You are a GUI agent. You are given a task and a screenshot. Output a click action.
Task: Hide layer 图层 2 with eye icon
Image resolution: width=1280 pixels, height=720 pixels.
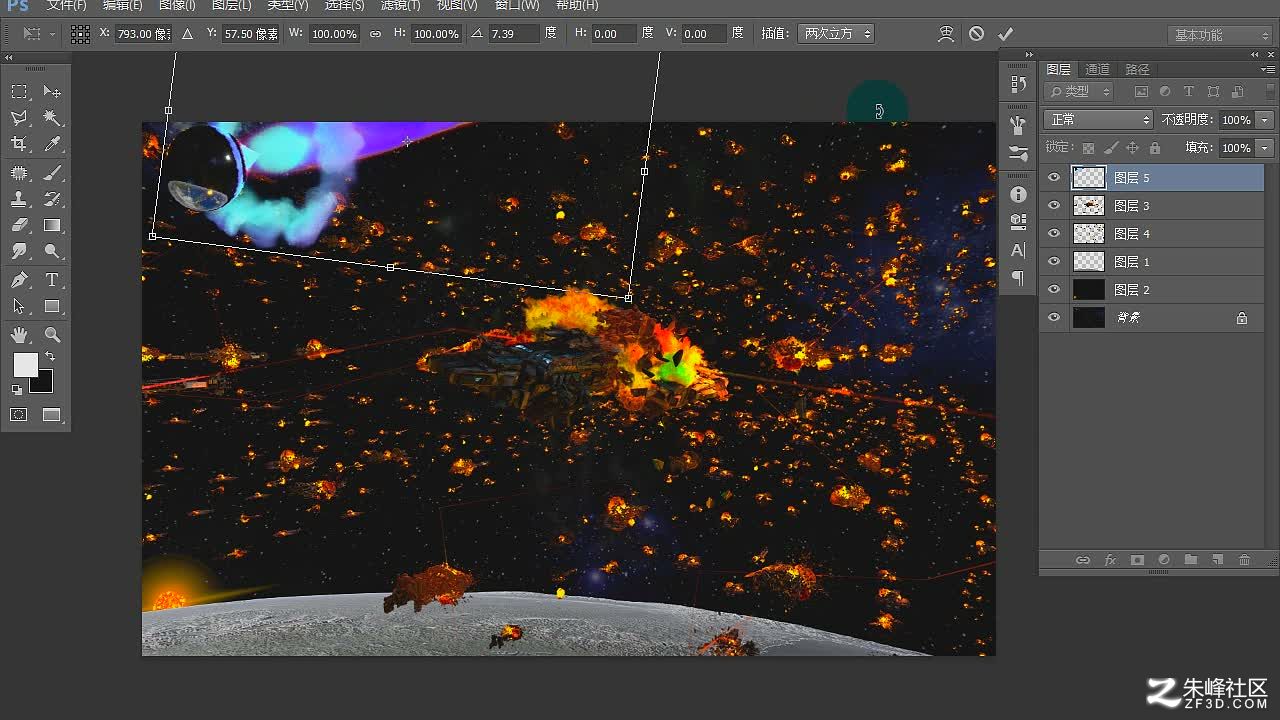(1053, 290)
